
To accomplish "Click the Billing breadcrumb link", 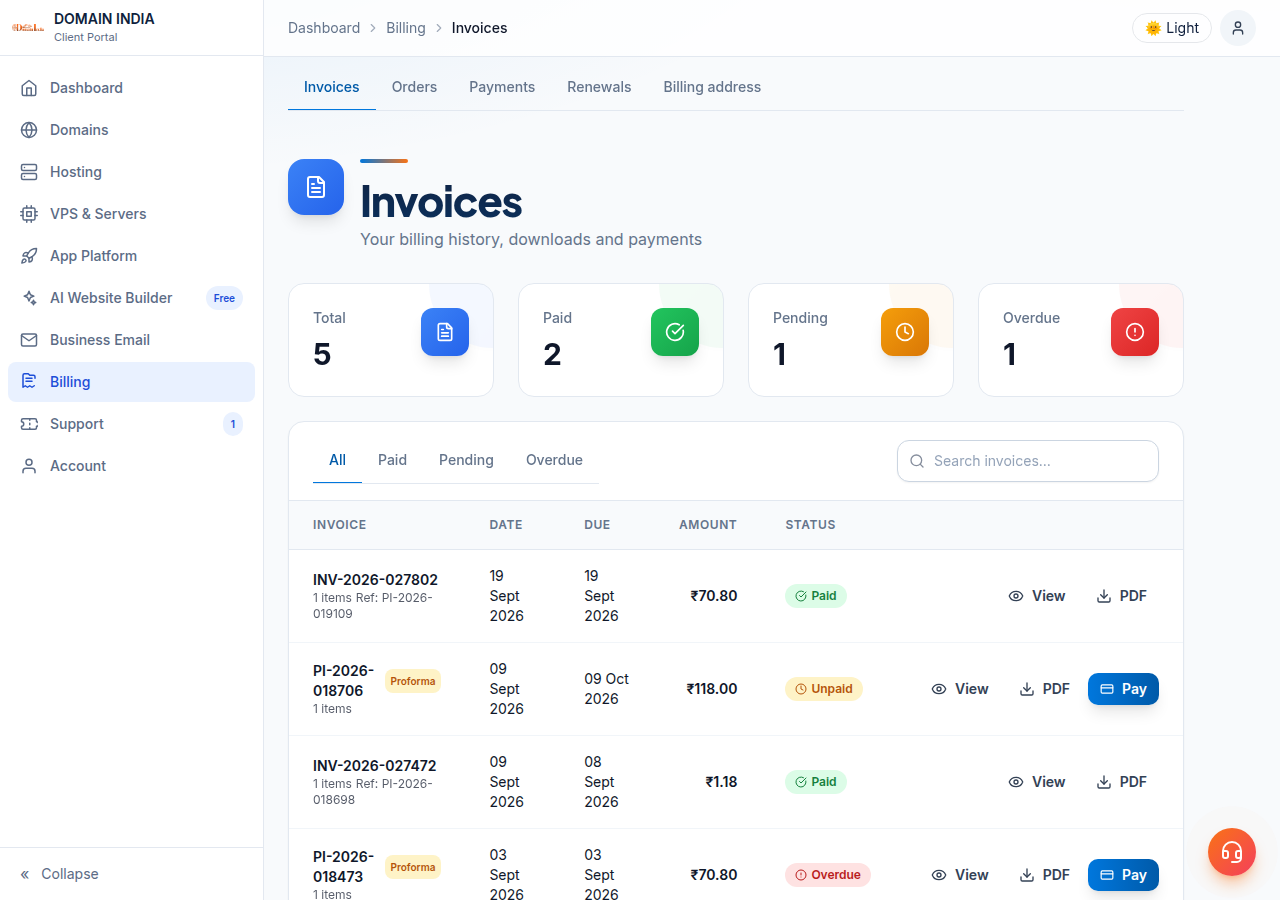I will 406,28.
